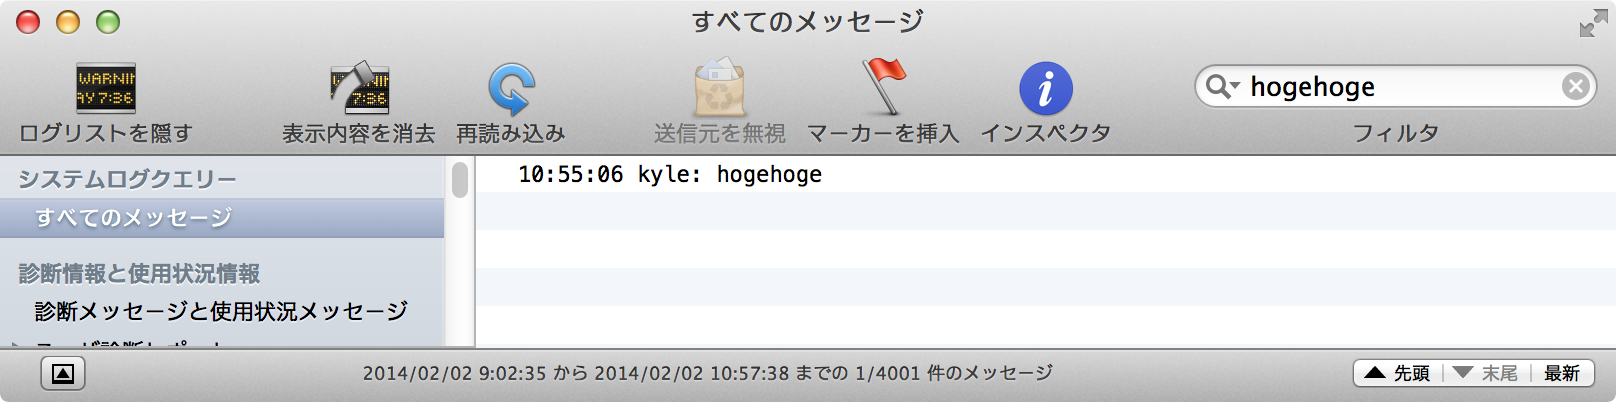The width and height of the screenshot is (1616, 402).
Task: Open 診断メッセージと使用状況メッセージ in the sidebar
Action: (221, 311)
